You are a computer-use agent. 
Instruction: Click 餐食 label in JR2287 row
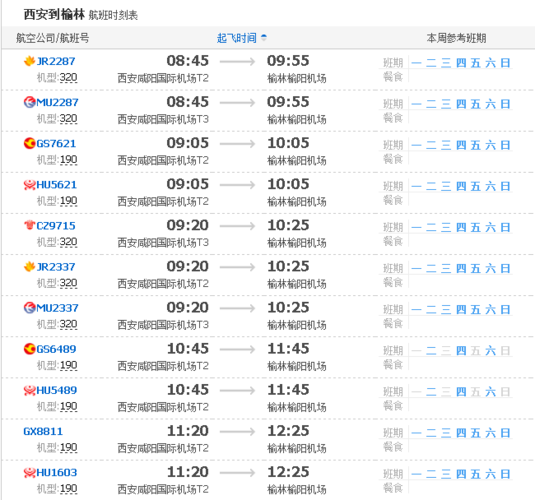click(393, 77)
